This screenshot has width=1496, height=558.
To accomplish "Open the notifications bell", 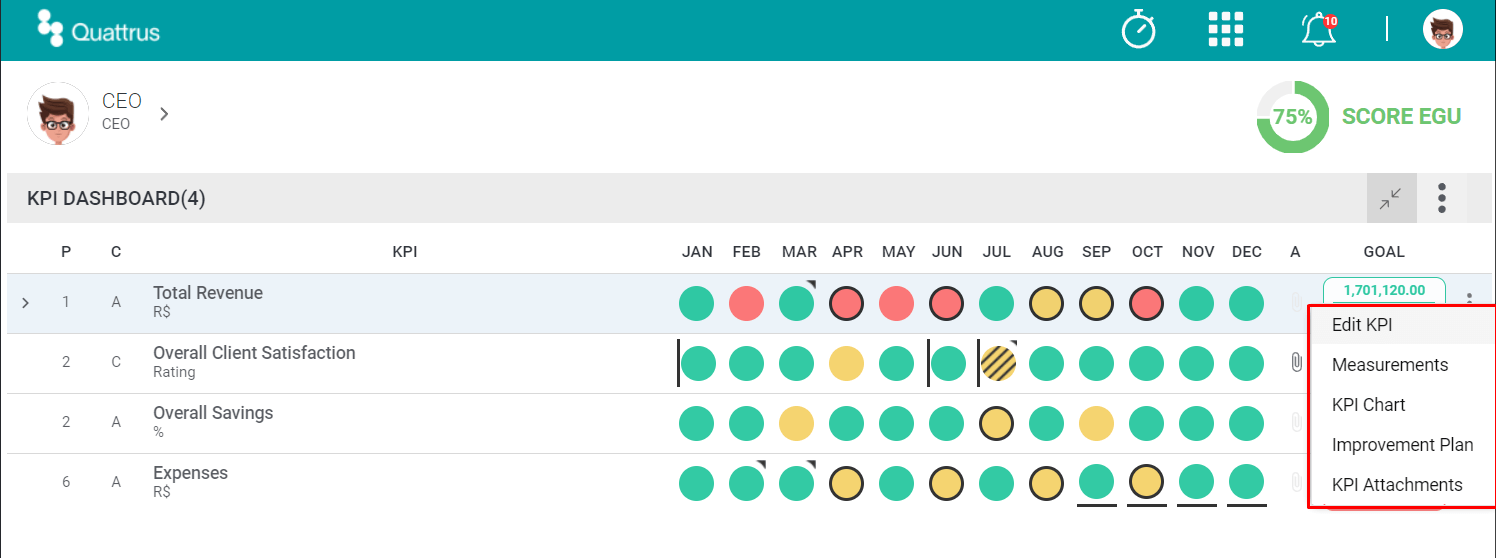I will pyautogui.click(x=1319, y=29).
